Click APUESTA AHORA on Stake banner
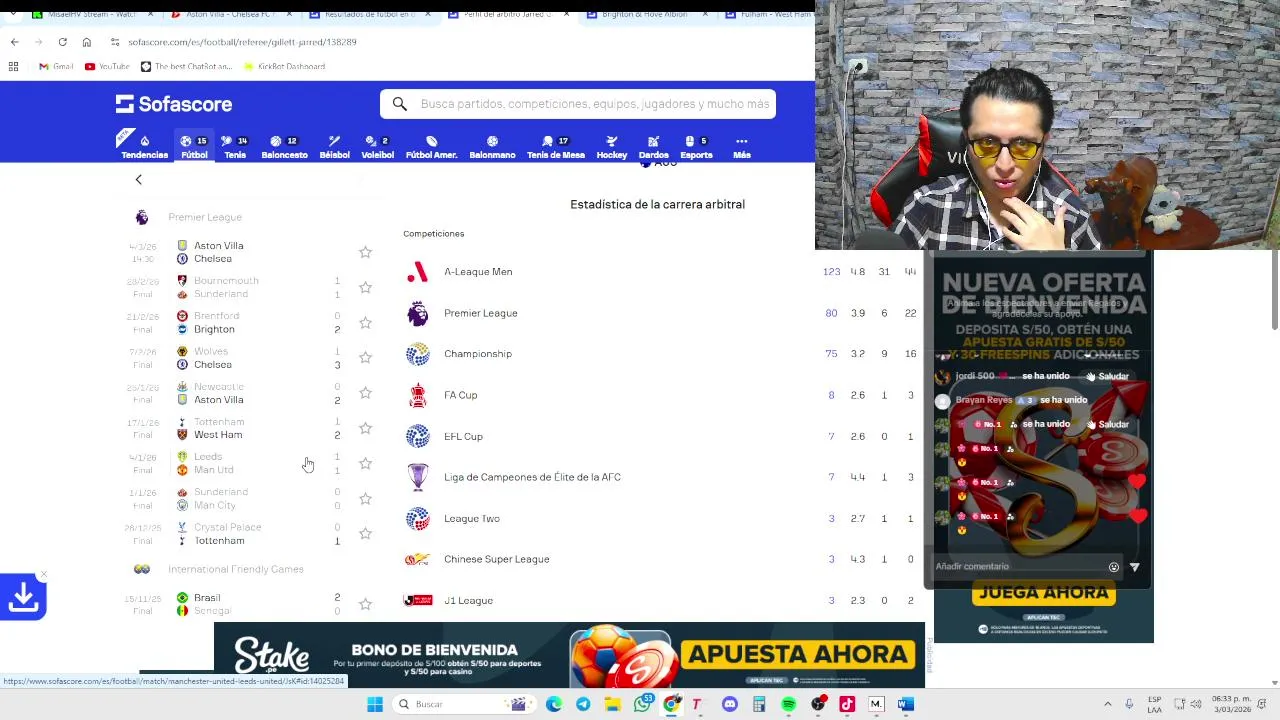The image size is (1280, 720). [x=799, y=654]
